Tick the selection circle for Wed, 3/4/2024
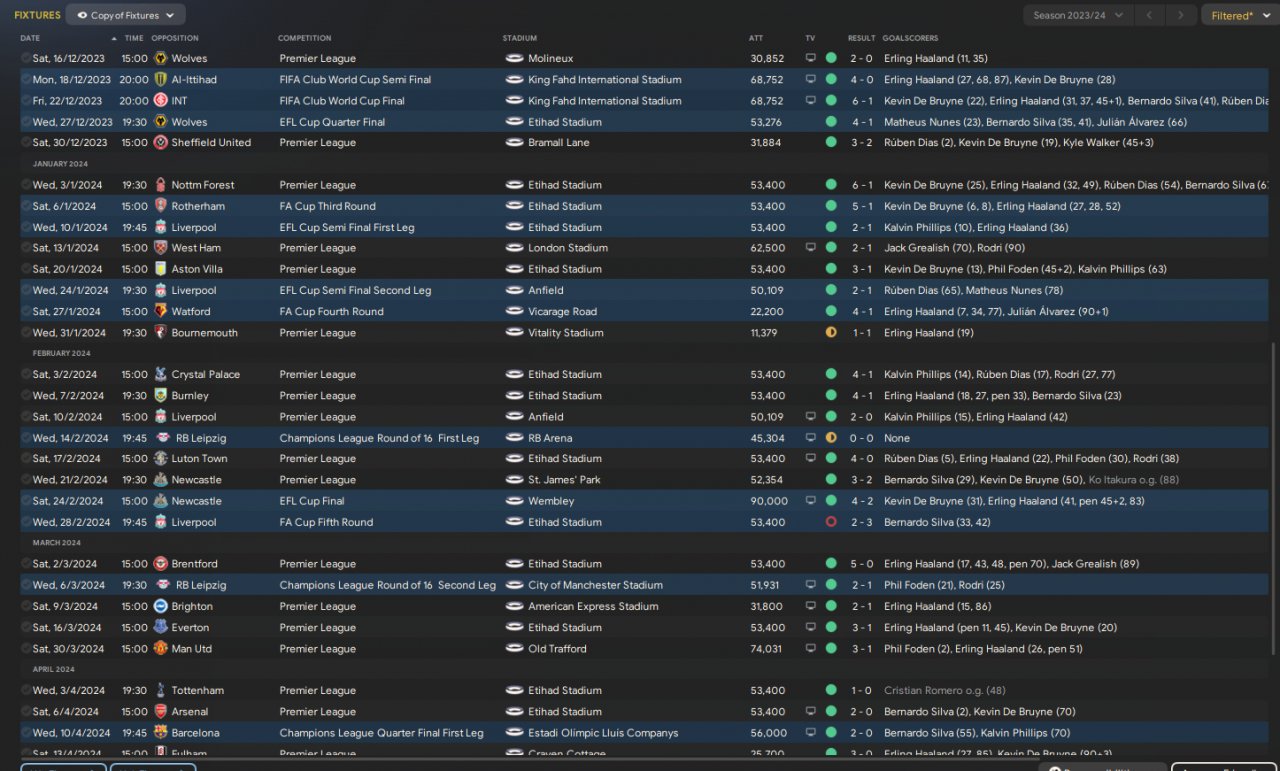Image resolution: width=1280 pixels, height=771 pixels. point(26,691)
